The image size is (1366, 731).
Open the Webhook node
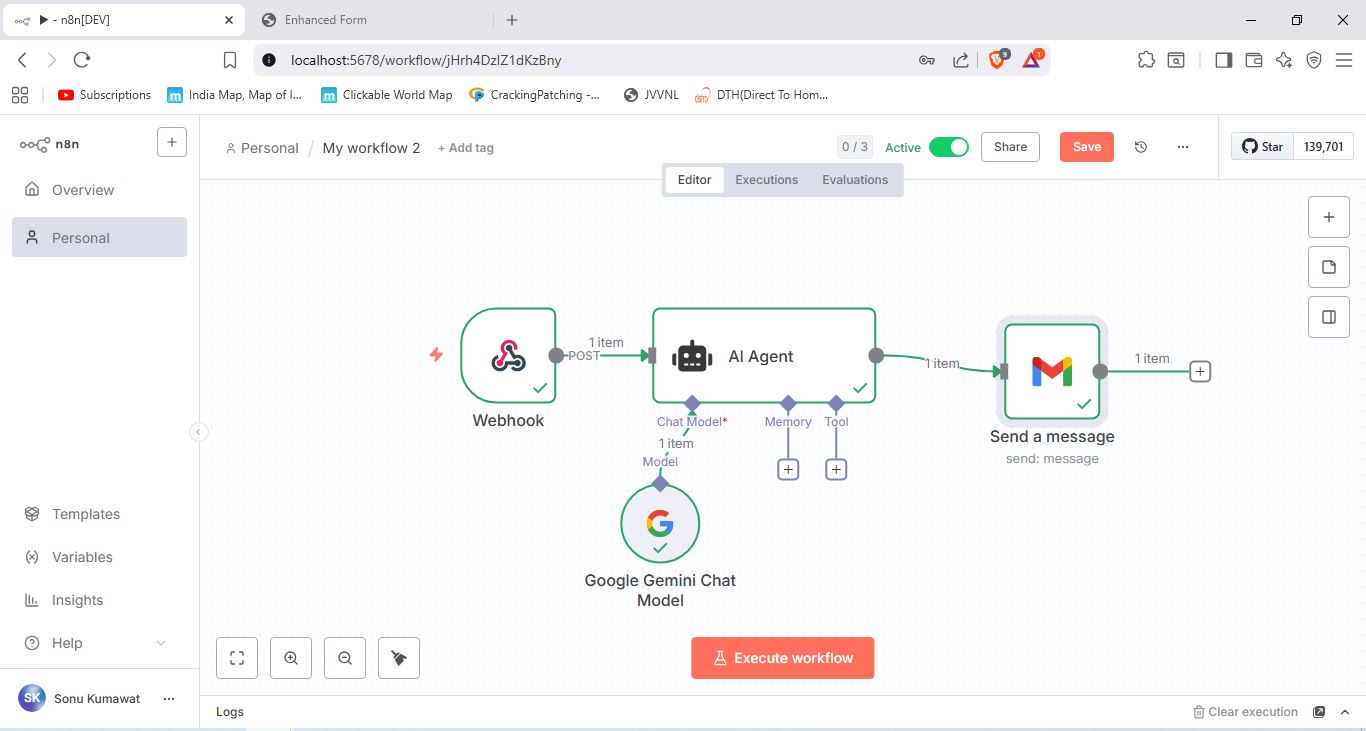pos(508,355)
